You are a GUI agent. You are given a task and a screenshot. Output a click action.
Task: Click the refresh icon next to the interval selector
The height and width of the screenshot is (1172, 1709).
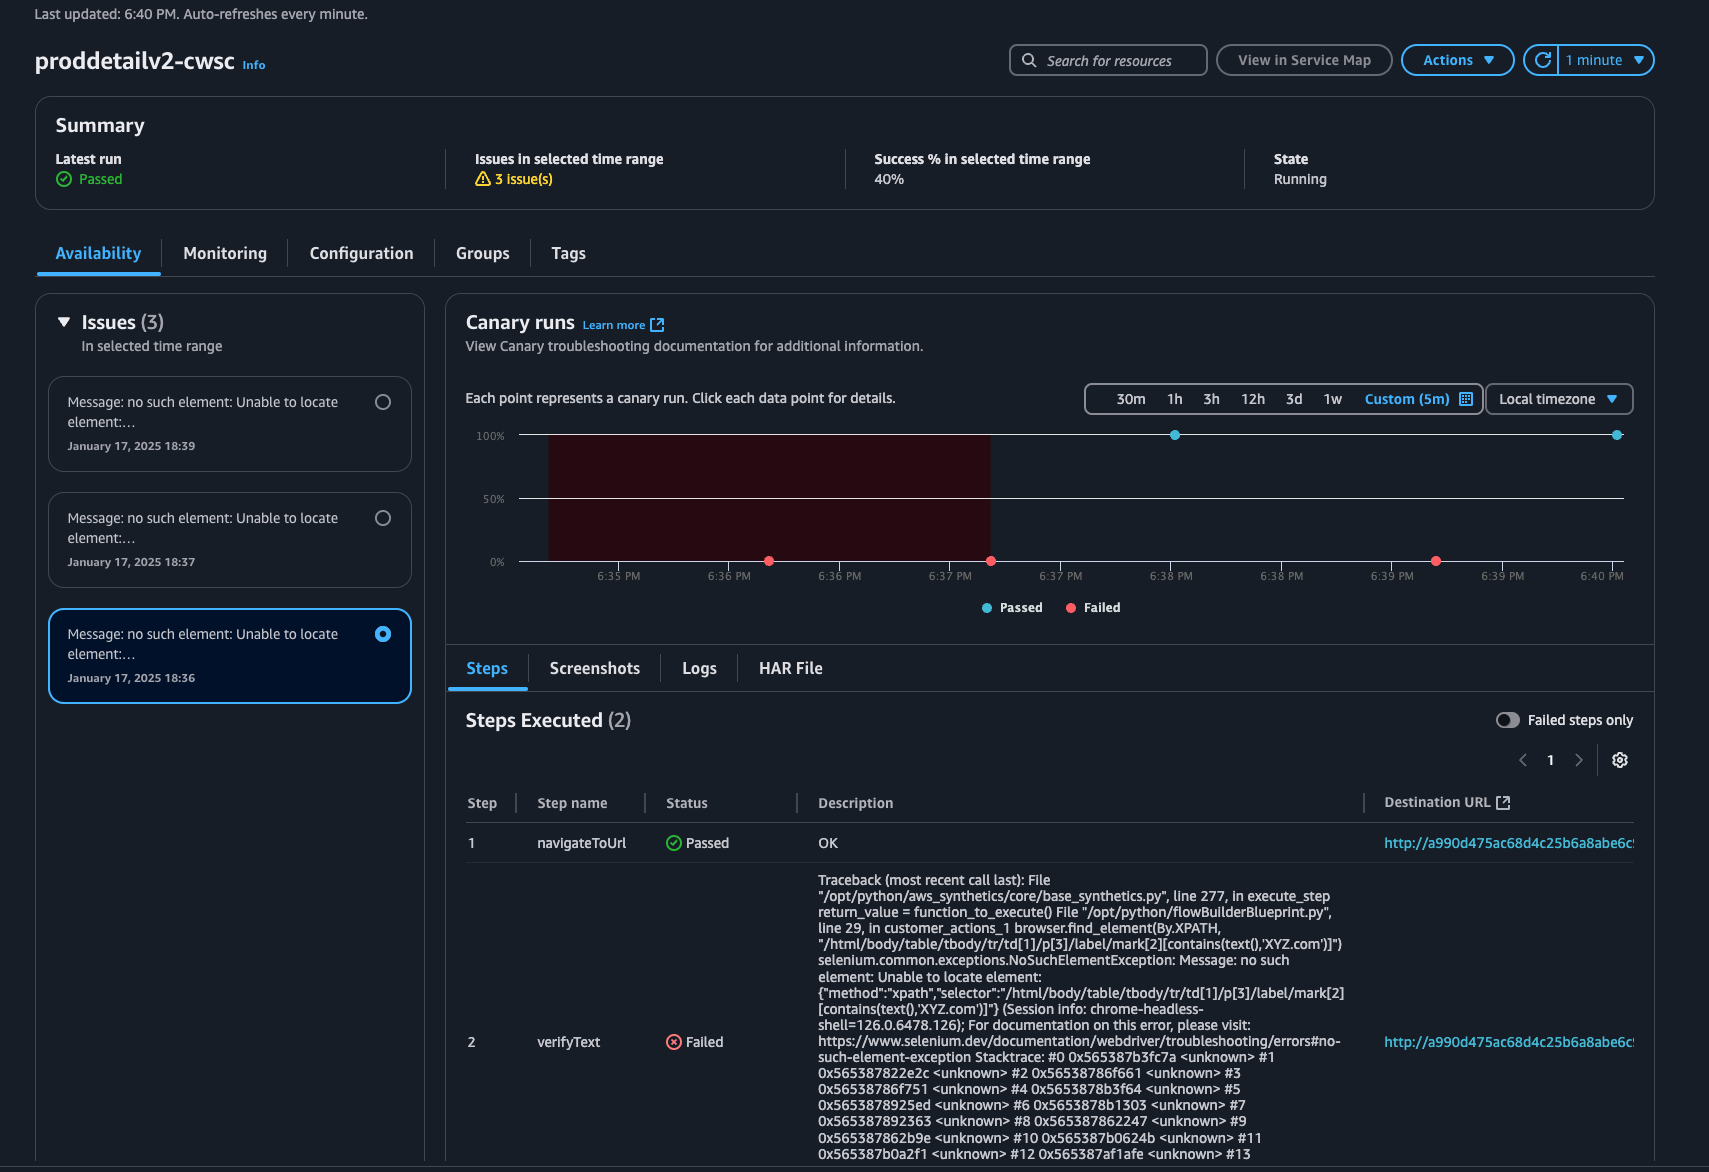pyautogui.click(x=1541, y=60)
